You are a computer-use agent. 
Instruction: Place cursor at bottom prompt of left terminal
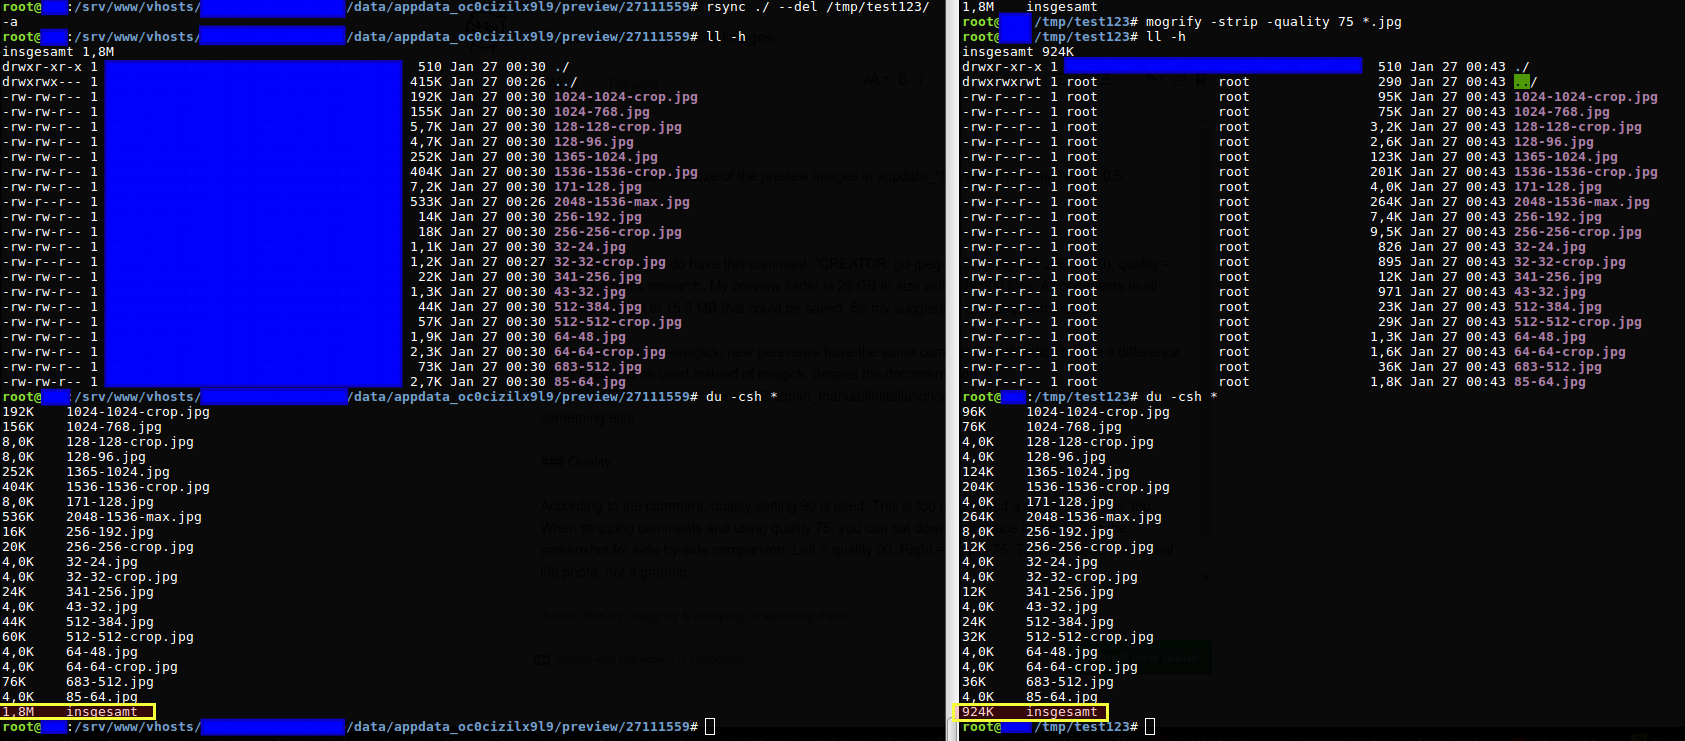[x=710, y=727]
